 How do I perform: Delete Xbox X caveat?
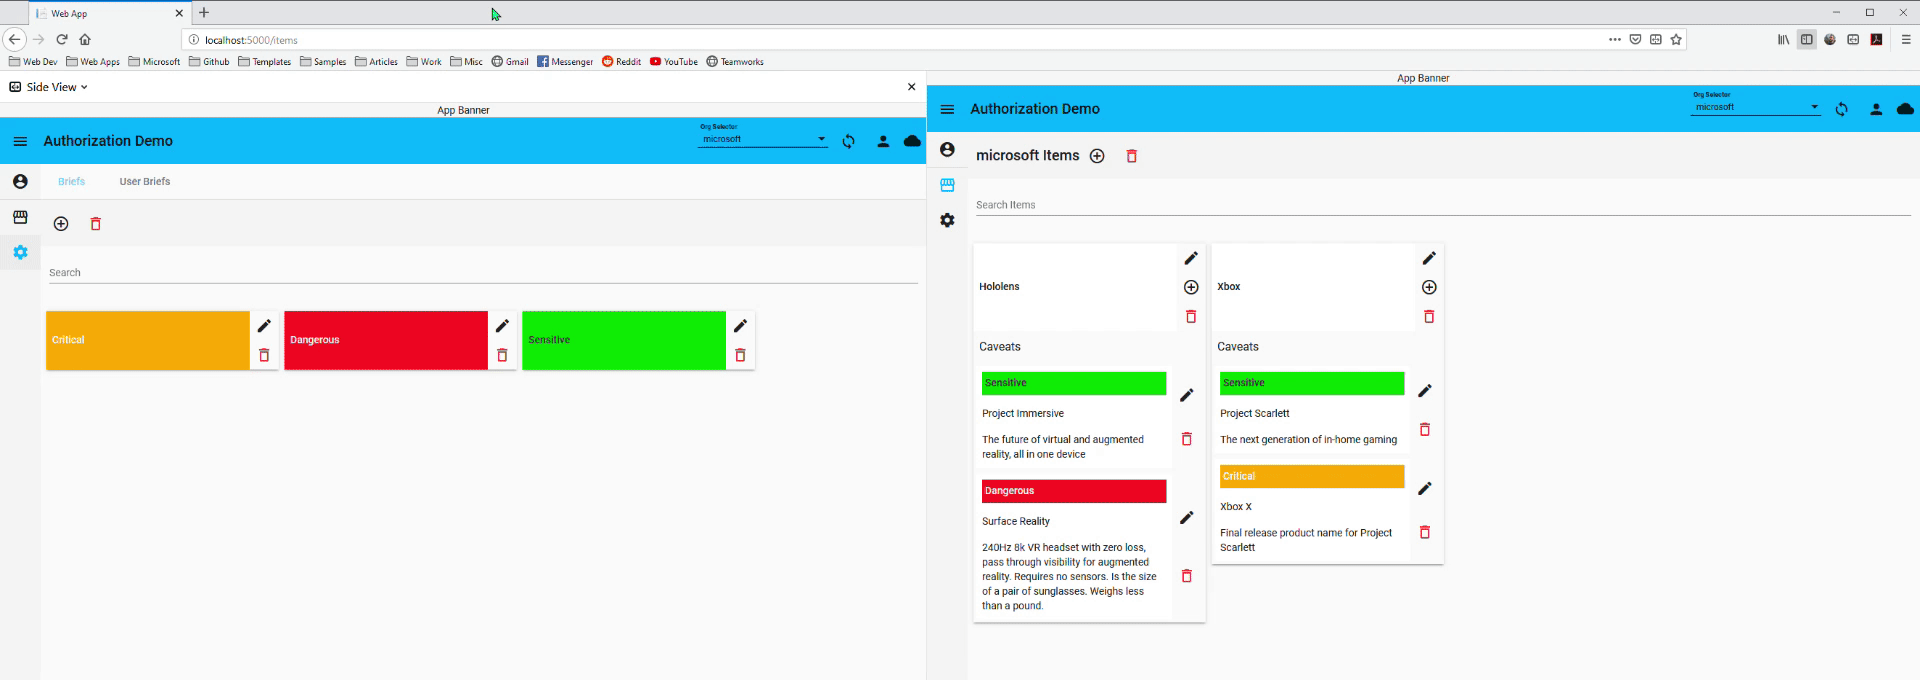click(x=1425, y=532)
